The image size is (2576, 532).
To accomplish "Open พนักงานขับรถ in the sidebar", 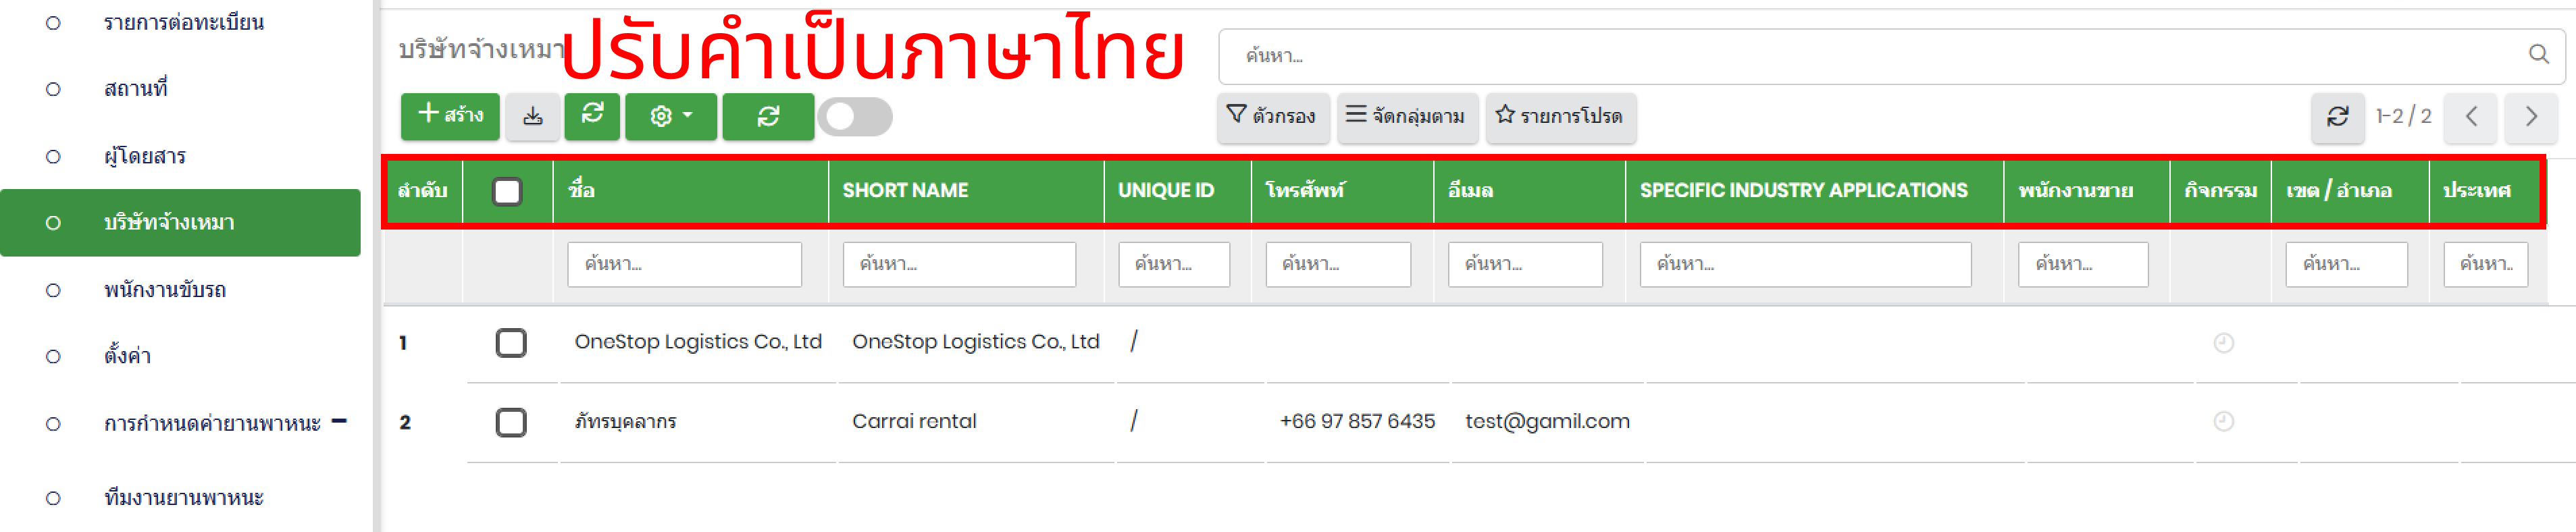I will [x=165, y=290].
